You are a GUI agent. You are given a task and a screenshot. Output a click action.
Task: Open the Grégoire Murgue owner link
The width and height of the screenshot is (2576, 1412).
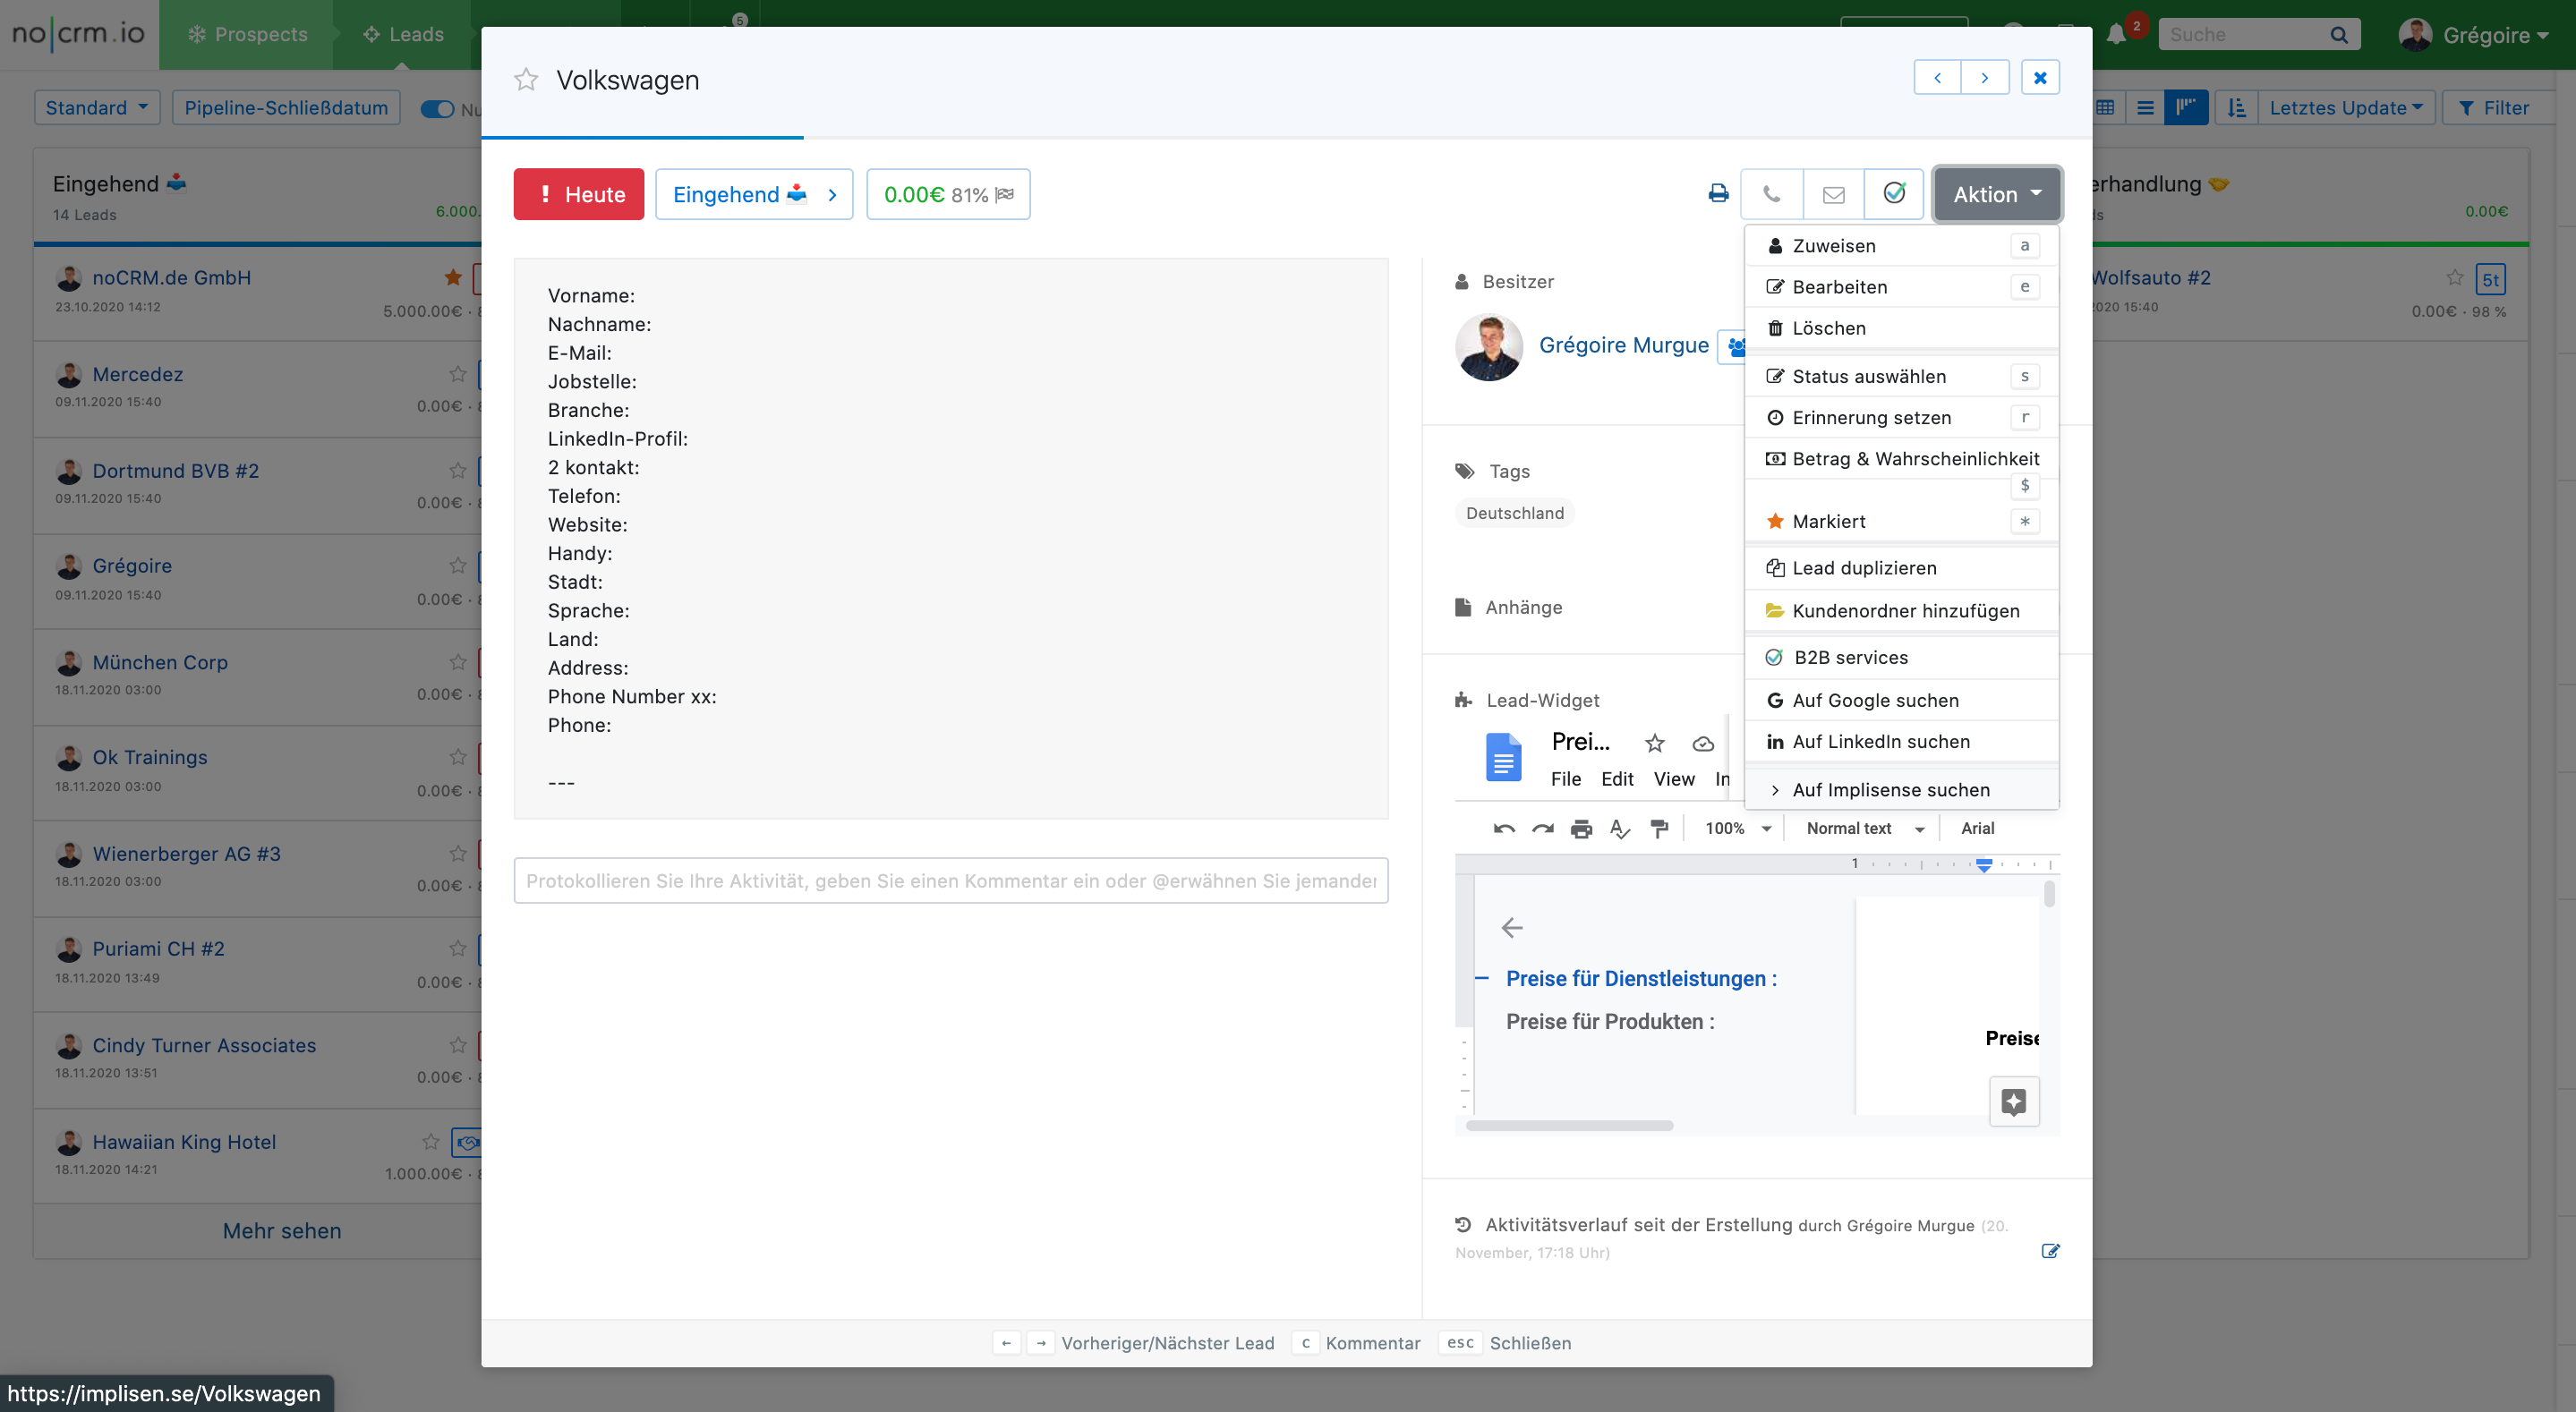[x=1623, y=345]
